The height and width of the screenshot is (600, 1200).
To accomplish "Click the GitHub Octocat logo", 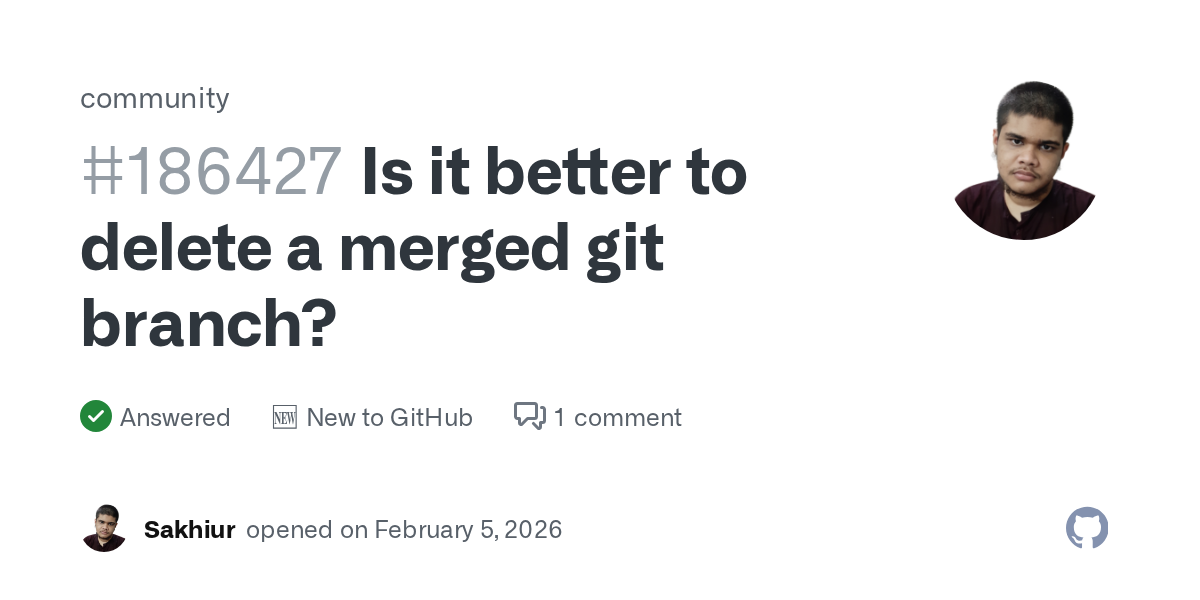I will [x=1087, y=528].
